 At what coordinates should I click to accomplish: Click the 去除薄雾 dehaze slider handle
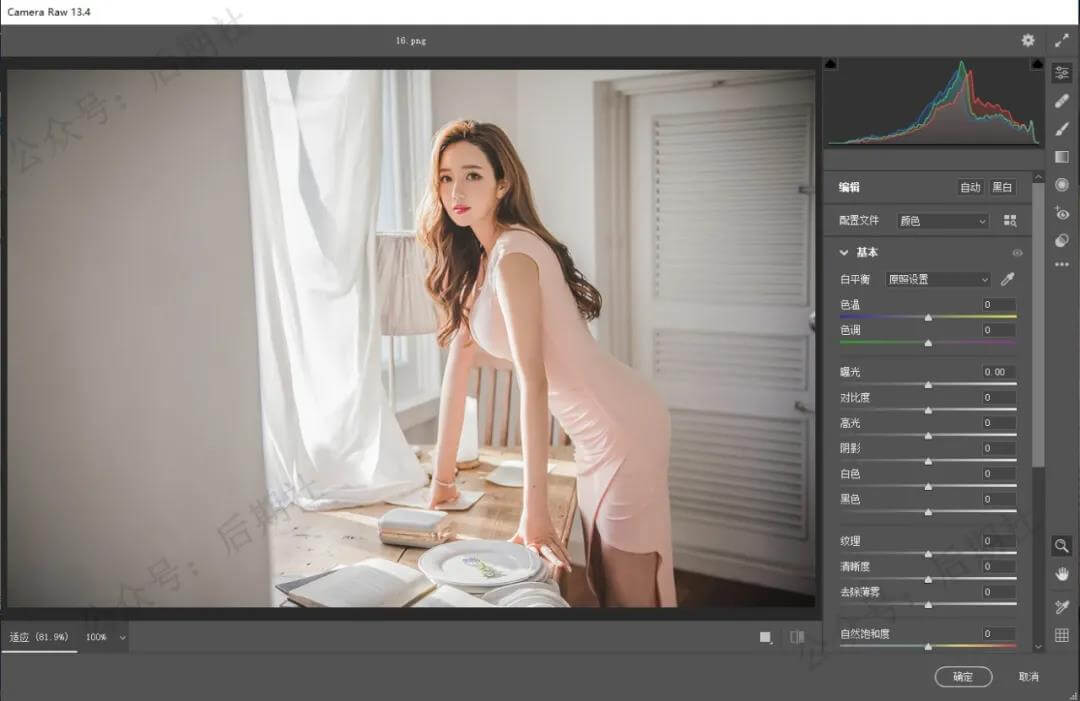pyautogui.click(x=928, y=604)
